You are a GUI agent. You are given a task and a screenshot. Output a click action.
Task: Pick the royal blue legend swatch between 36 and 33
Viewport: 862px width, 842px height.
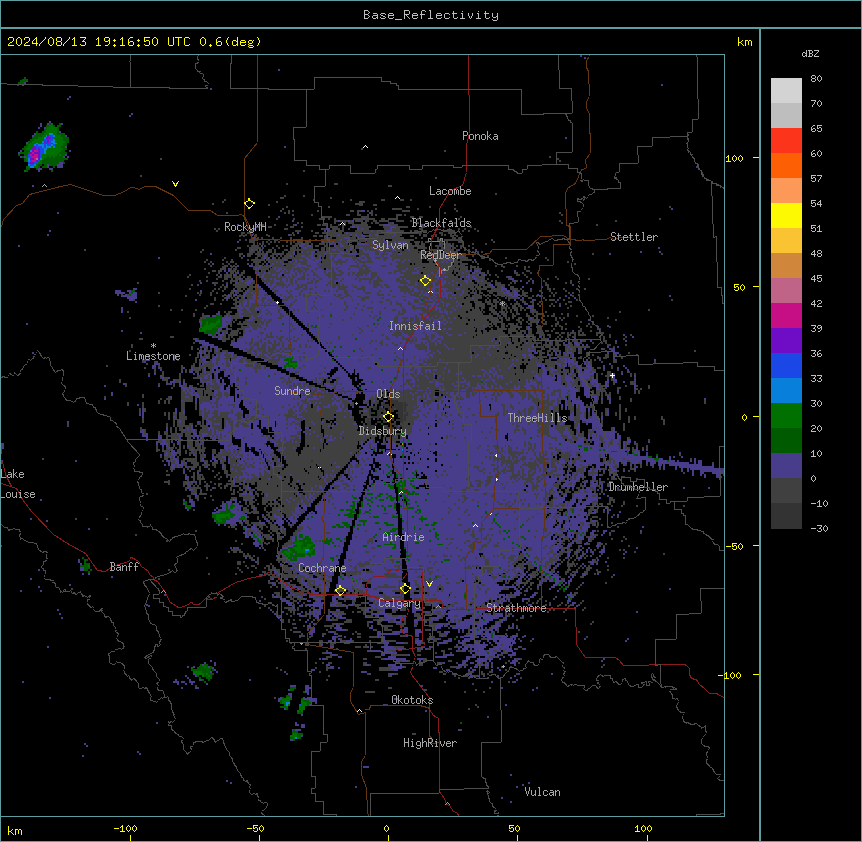point(786,366)
